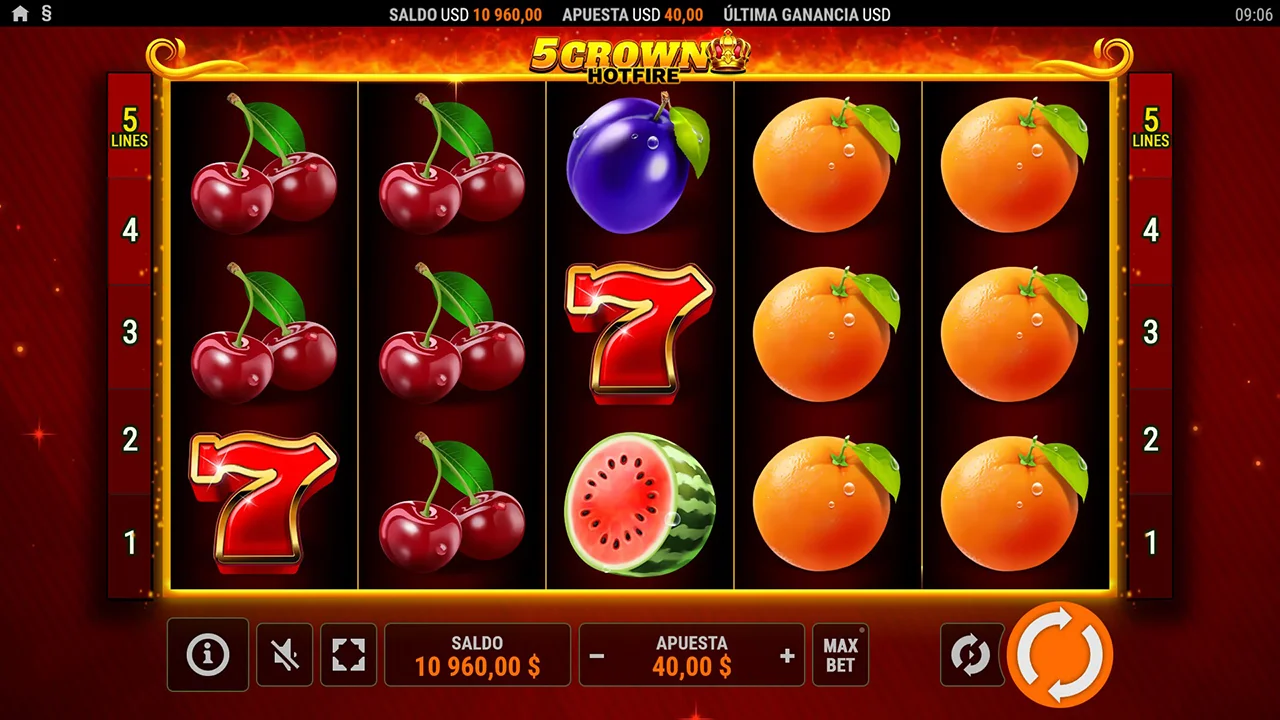Spin the reels with the orange button
The width and height of the screenshot is (1280, 720).
point(1060,655)
